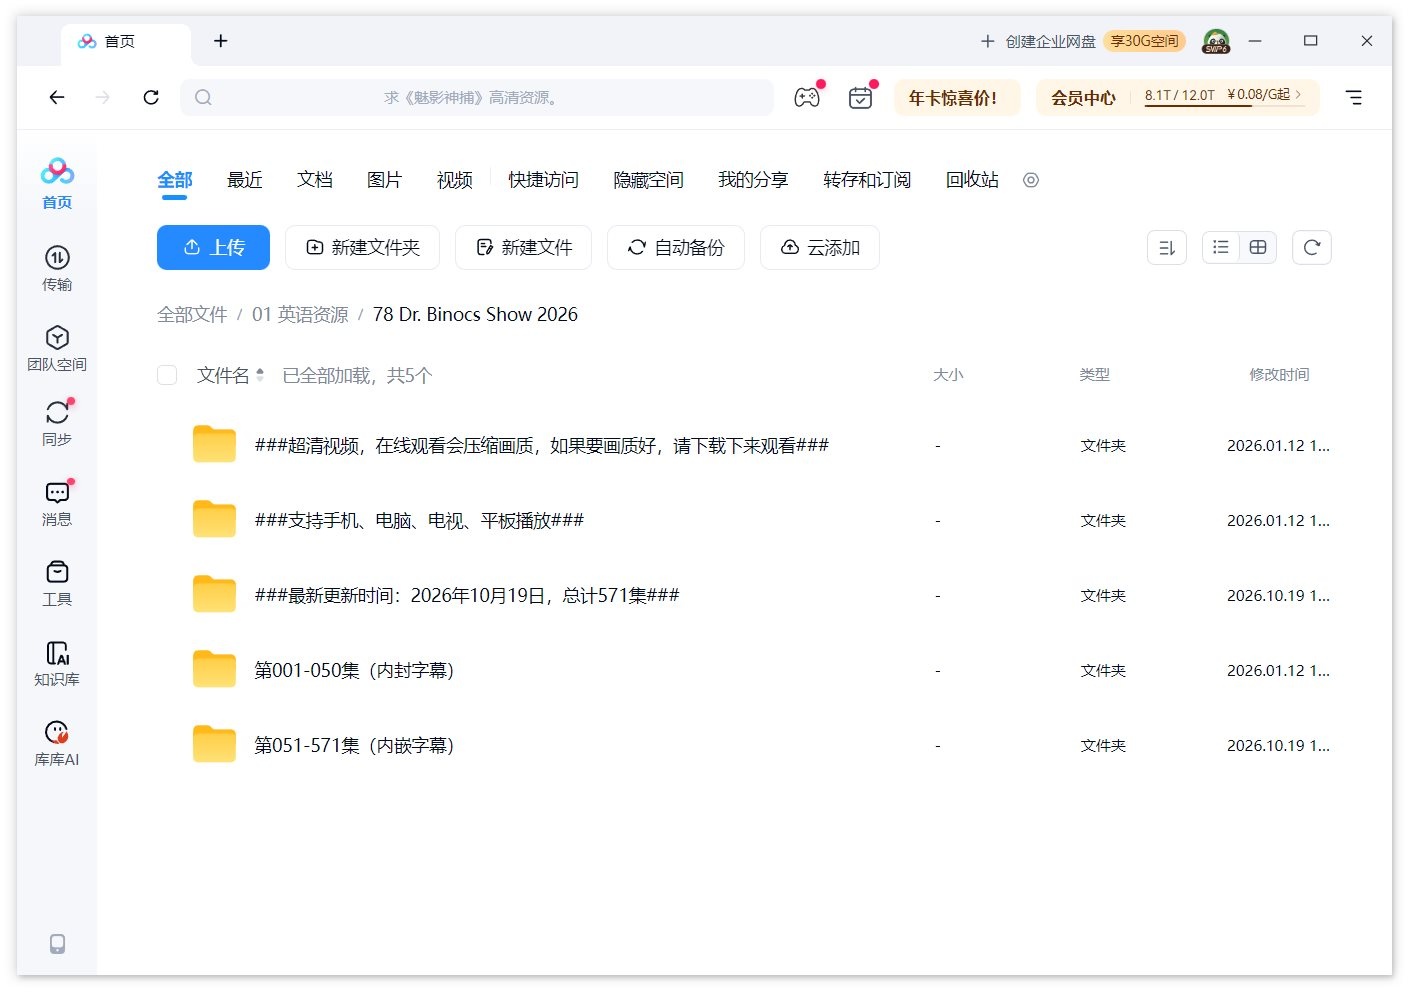
Task: Open the 转存和订阅 tab
Action: click(867, 180)
